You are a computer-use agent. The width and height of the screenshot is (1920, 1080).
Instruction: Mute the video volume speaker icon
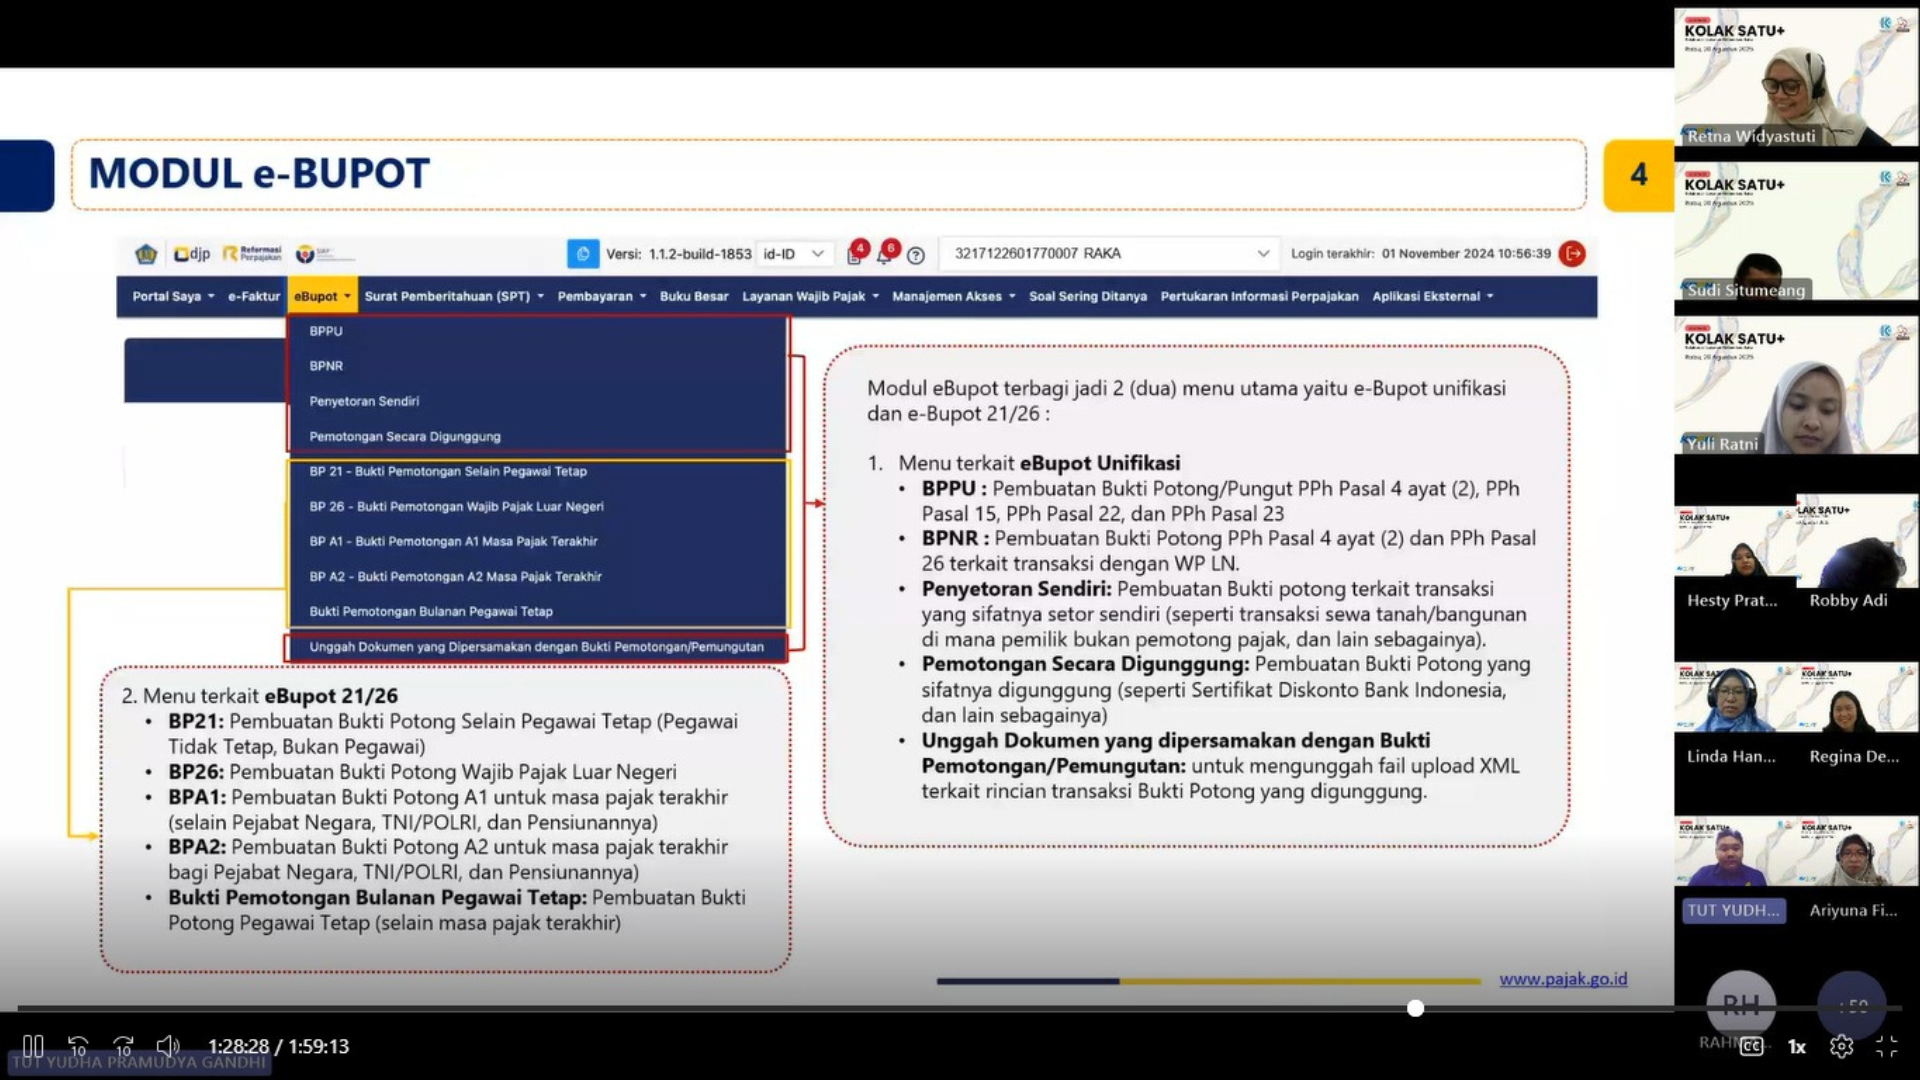pos(167,1046)
